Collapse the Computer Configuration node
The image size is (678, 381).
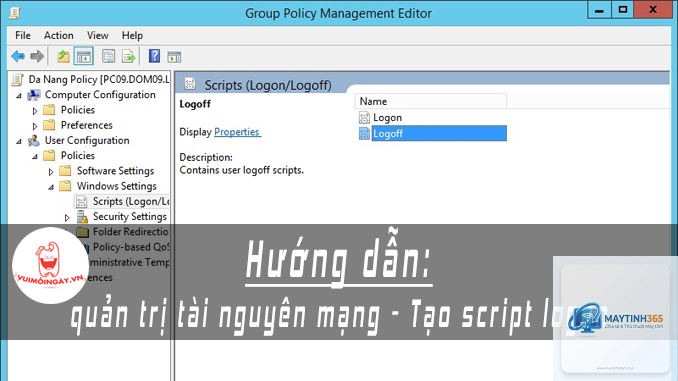pos(19,96)
